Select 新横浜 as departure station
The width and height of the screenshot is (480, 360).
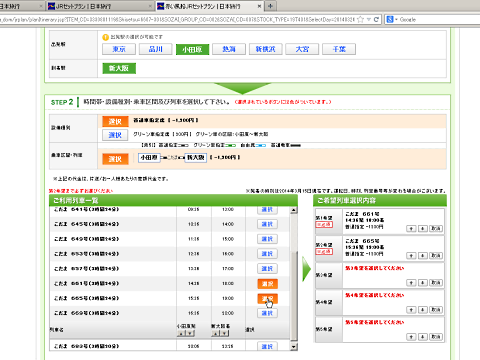pos(266,49)
